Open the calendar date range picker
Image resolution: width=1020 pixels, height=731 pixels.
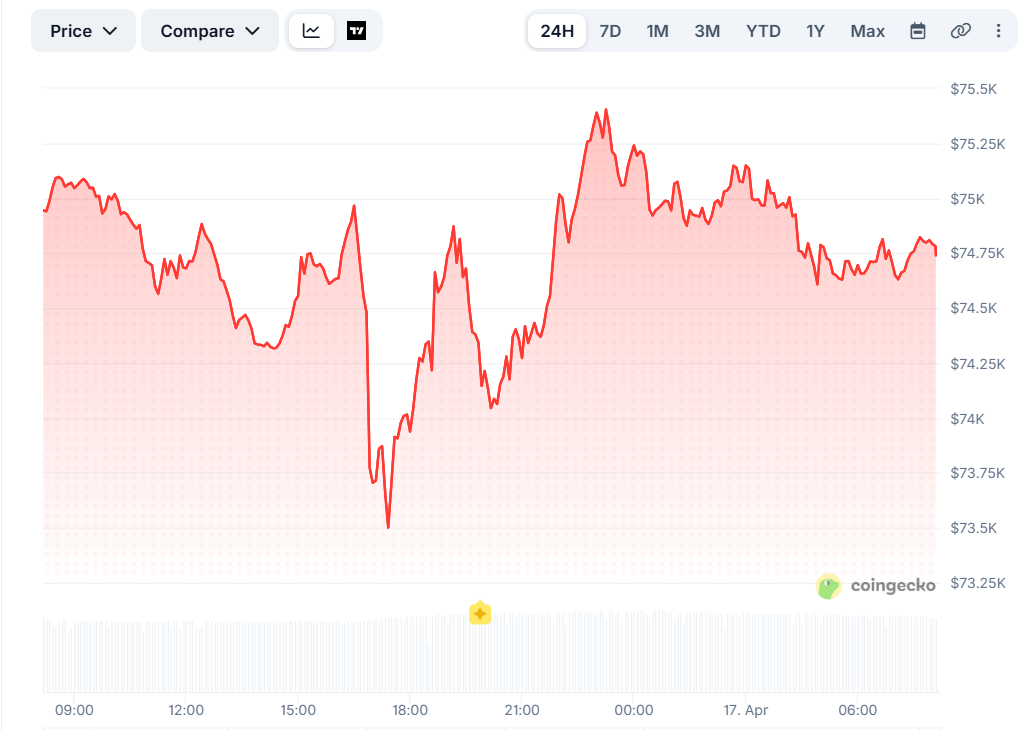point(918,31)
